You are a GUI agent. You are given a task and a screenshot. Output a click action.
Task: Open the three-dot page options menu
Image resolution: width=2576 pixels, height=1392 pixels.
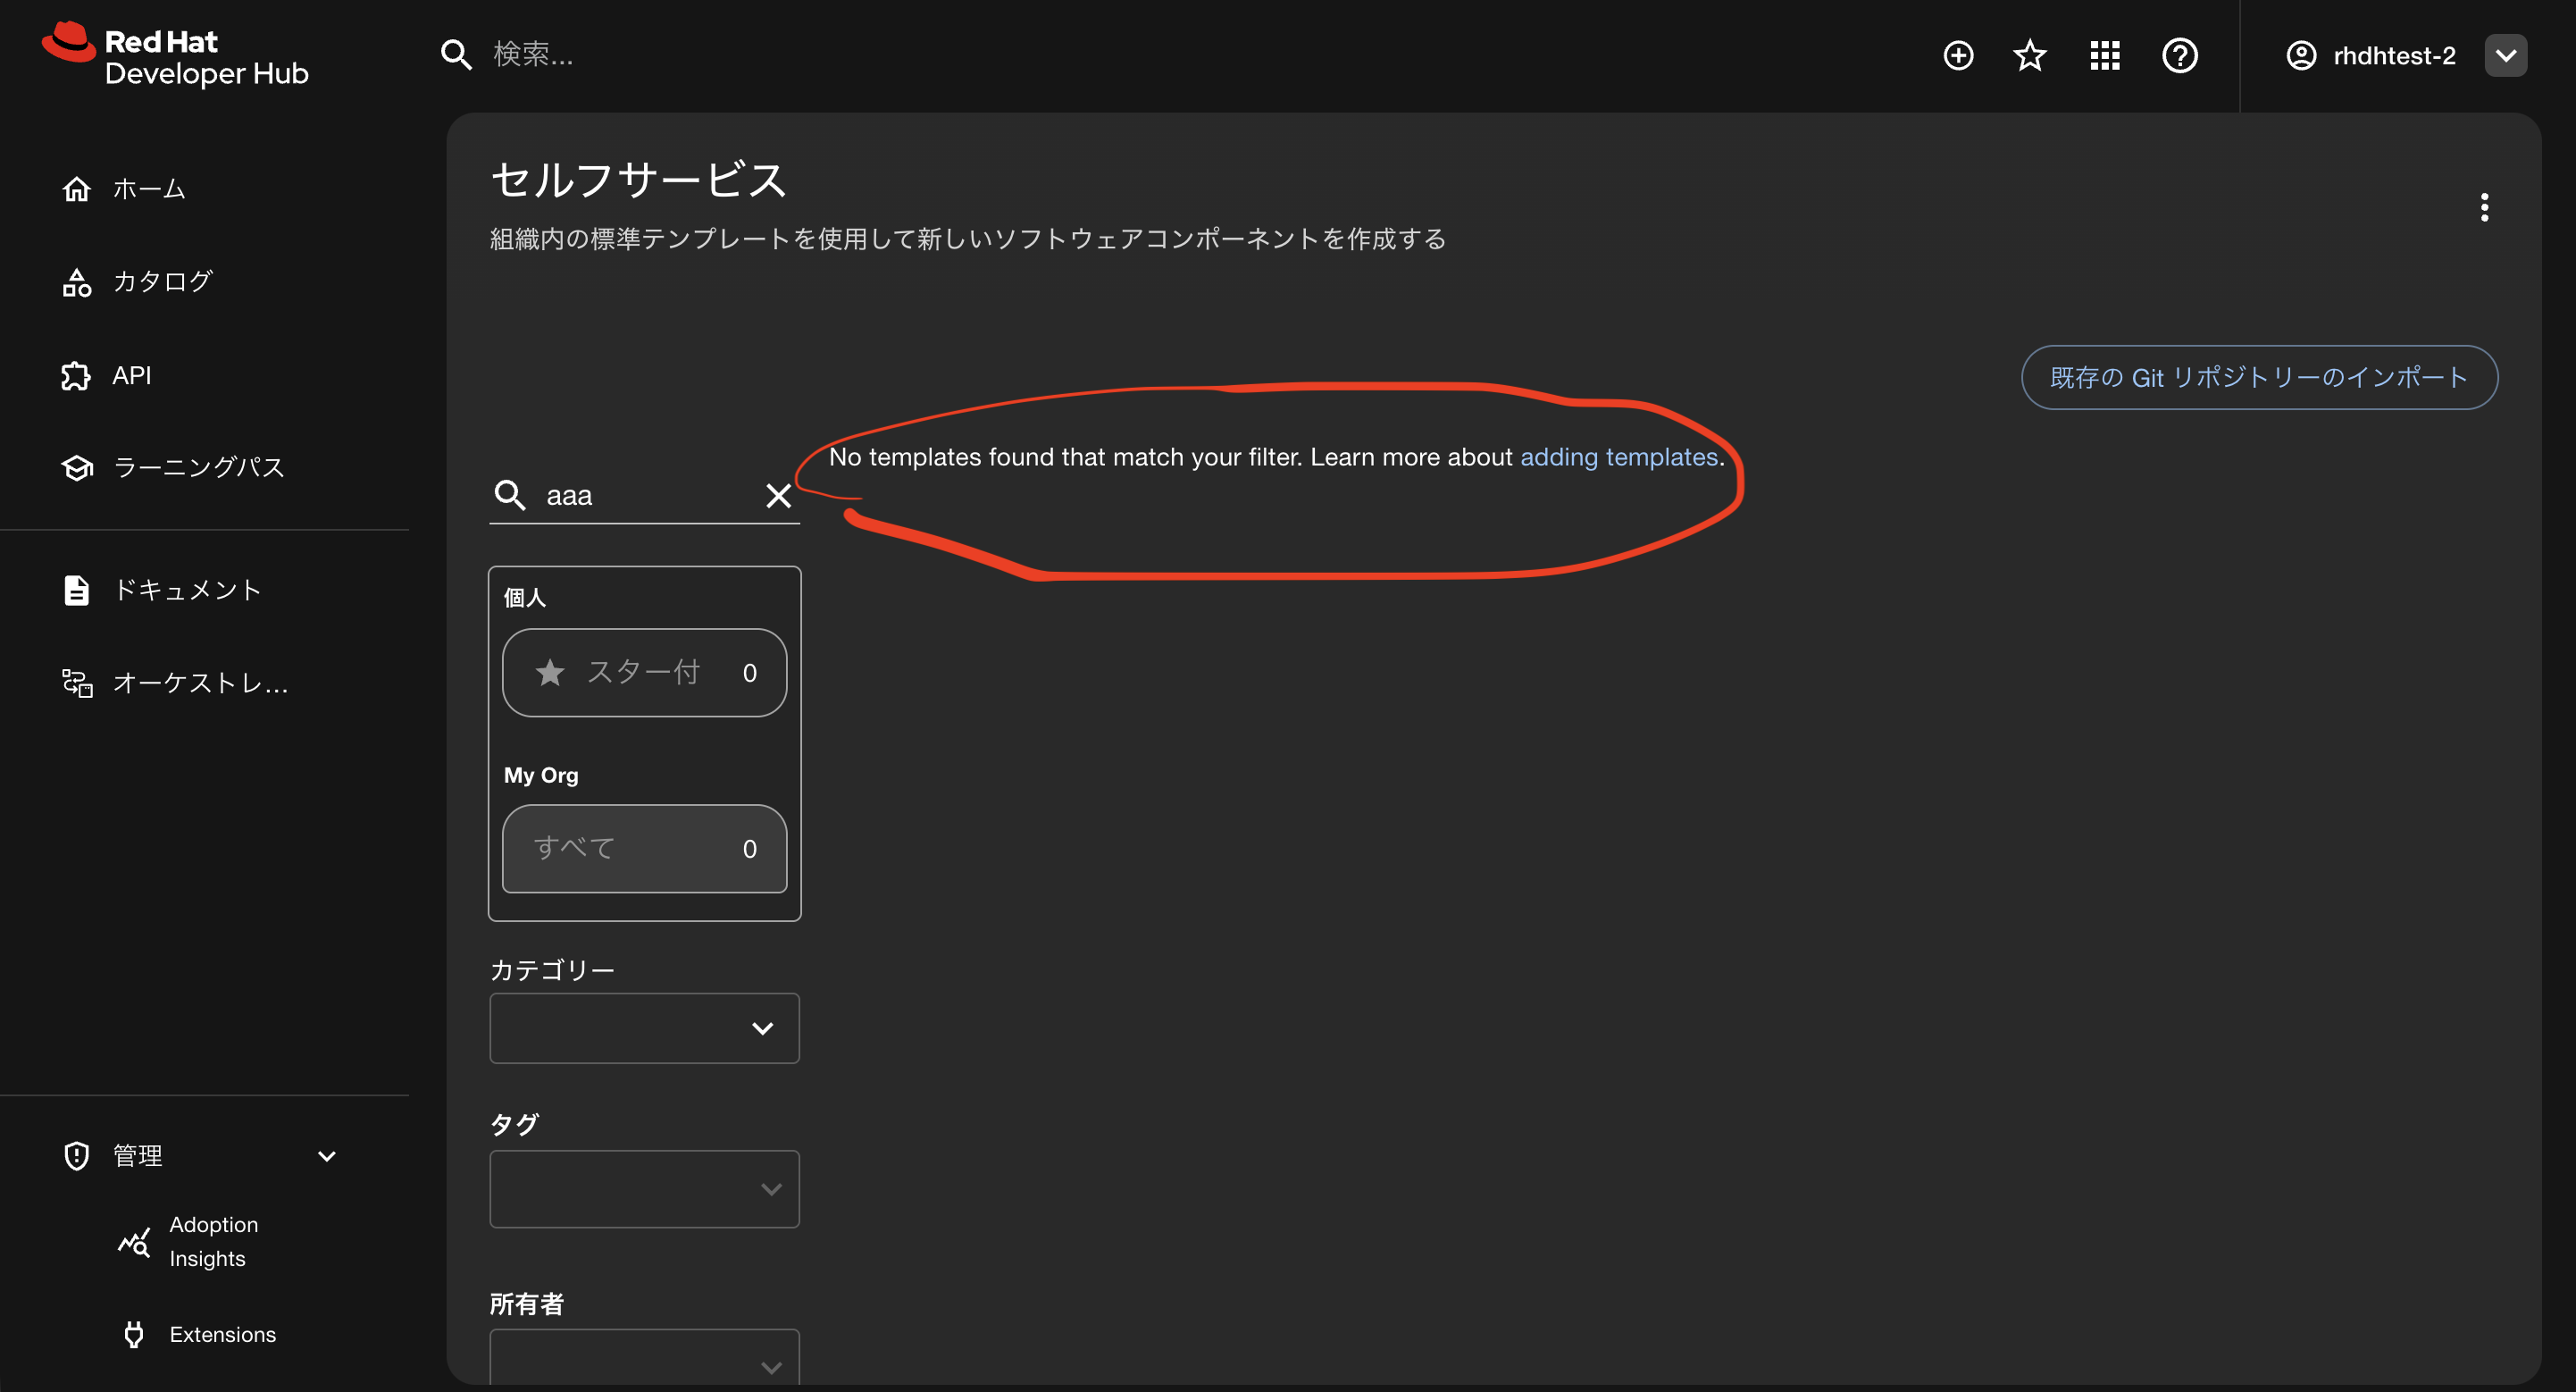coord(2483,207)
